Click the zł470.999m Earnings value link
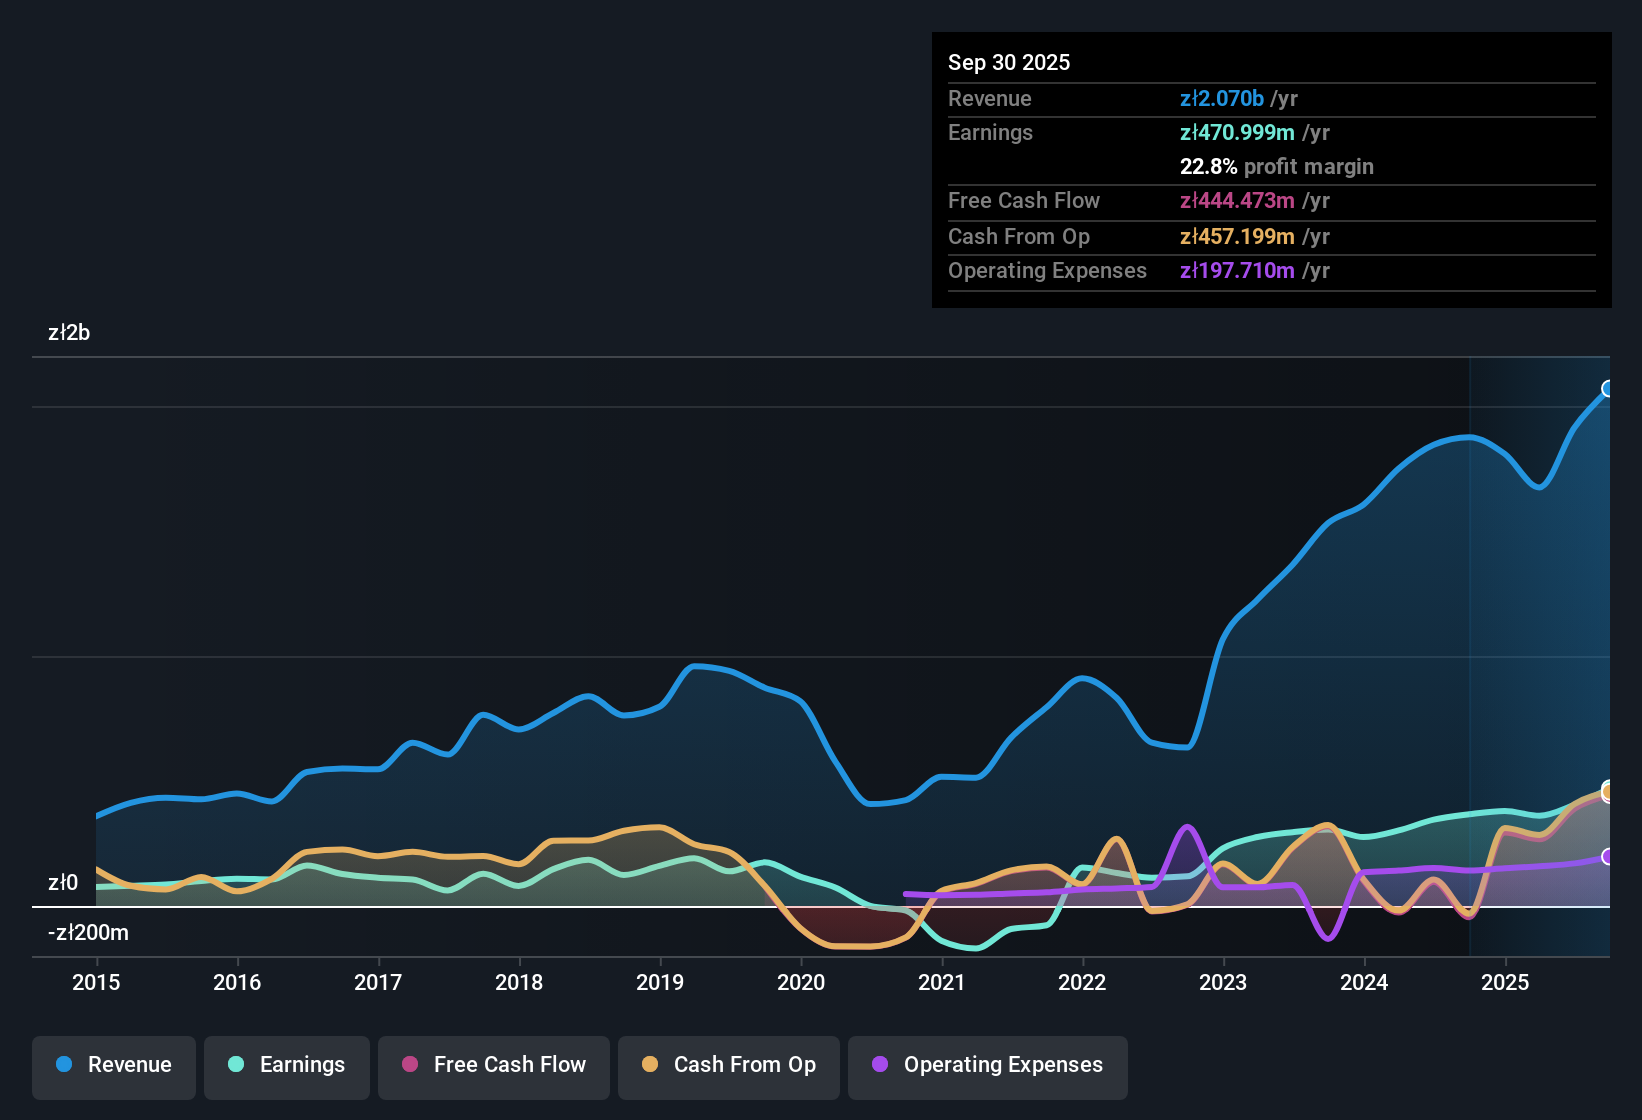Viewport: 1642px width, 1120px height. pos(1237,132)
